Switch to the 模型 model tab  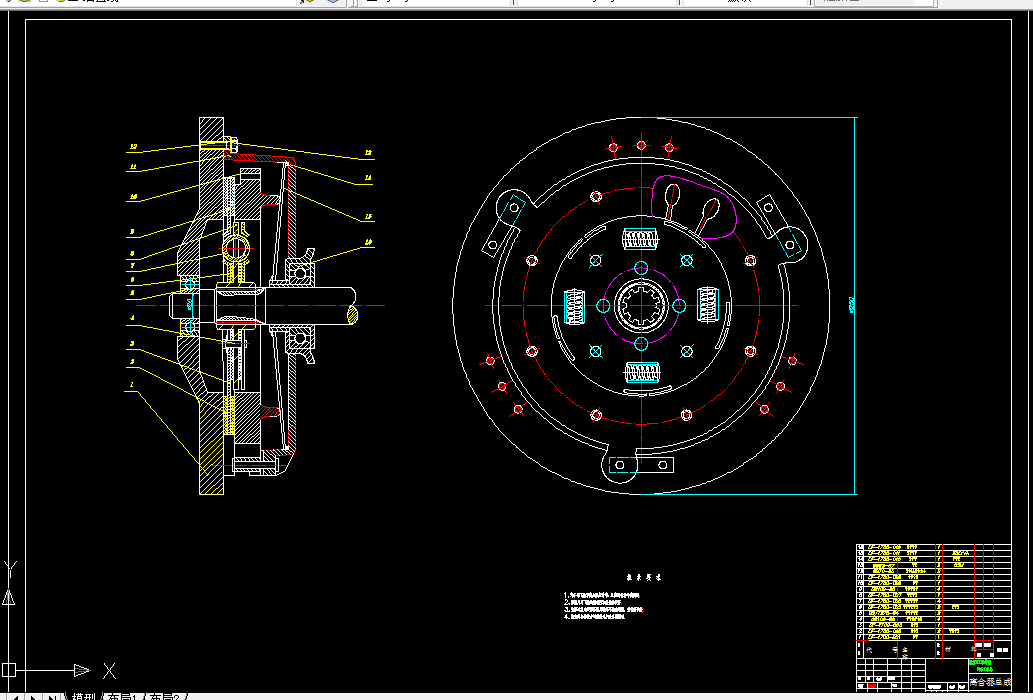point(84,697)
